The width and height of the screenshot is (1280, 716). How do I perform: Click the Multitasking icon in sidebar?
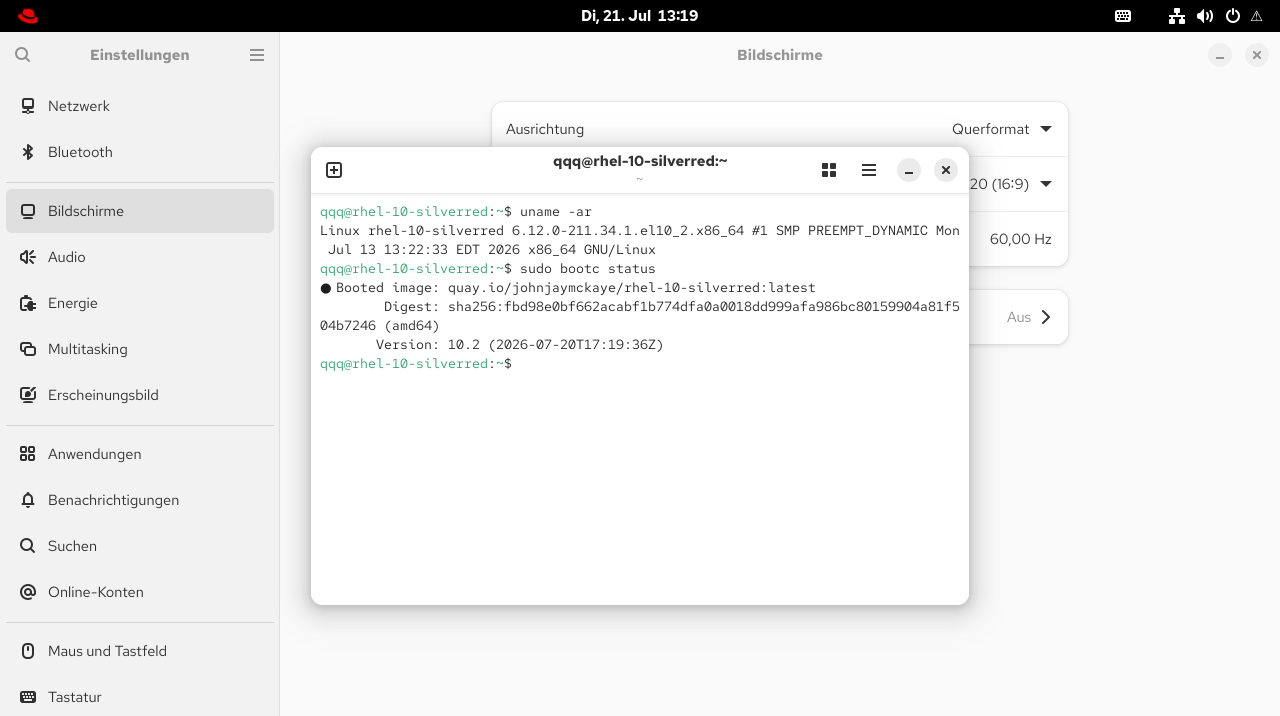(28, 349)
